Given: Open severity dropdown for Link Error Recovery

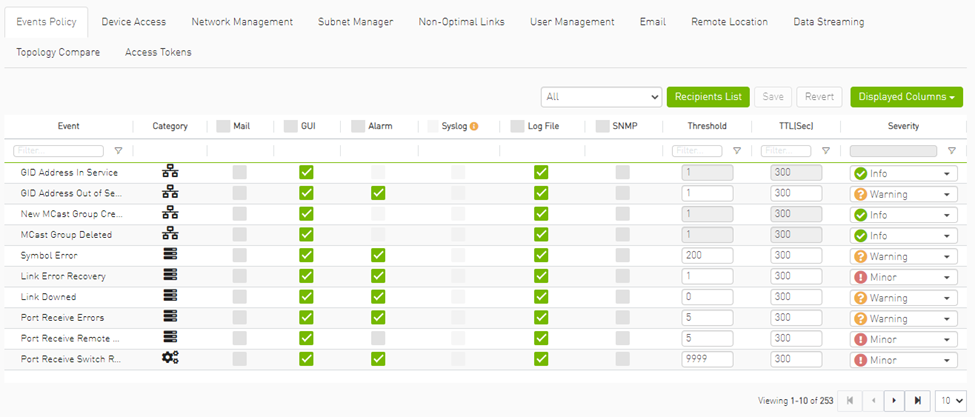Looking at the screenshot, I should point(903,276).
